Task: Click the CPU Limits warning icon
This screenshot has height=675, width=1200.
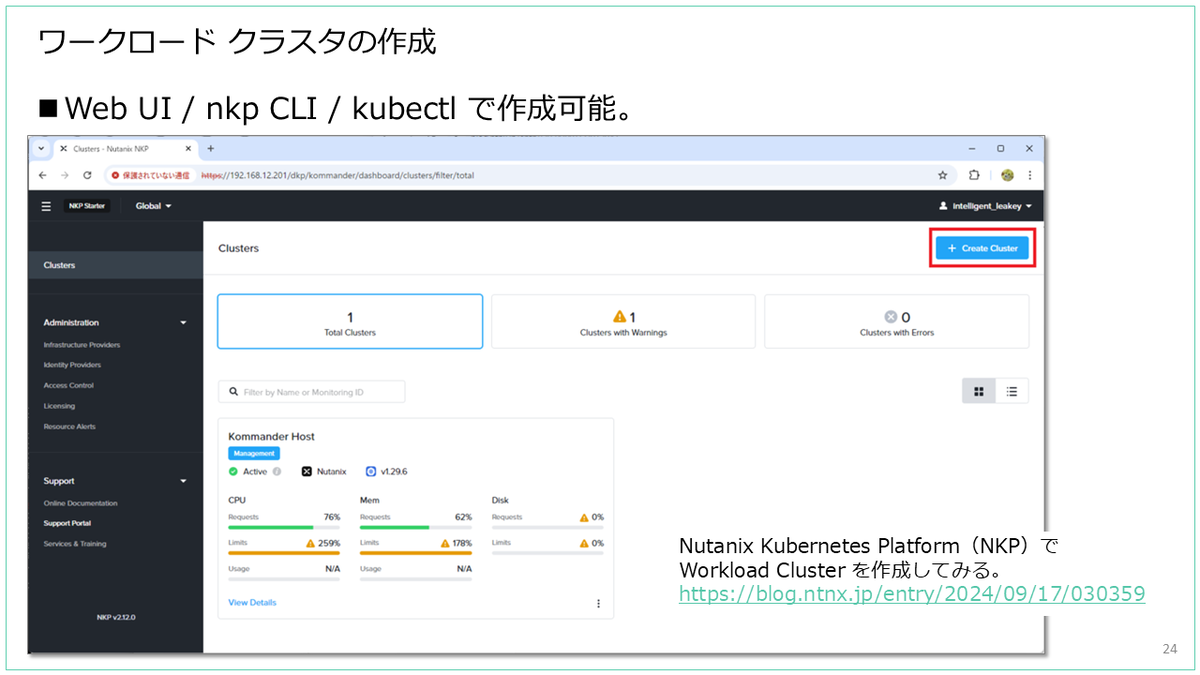Action: [x=311, y=543]
